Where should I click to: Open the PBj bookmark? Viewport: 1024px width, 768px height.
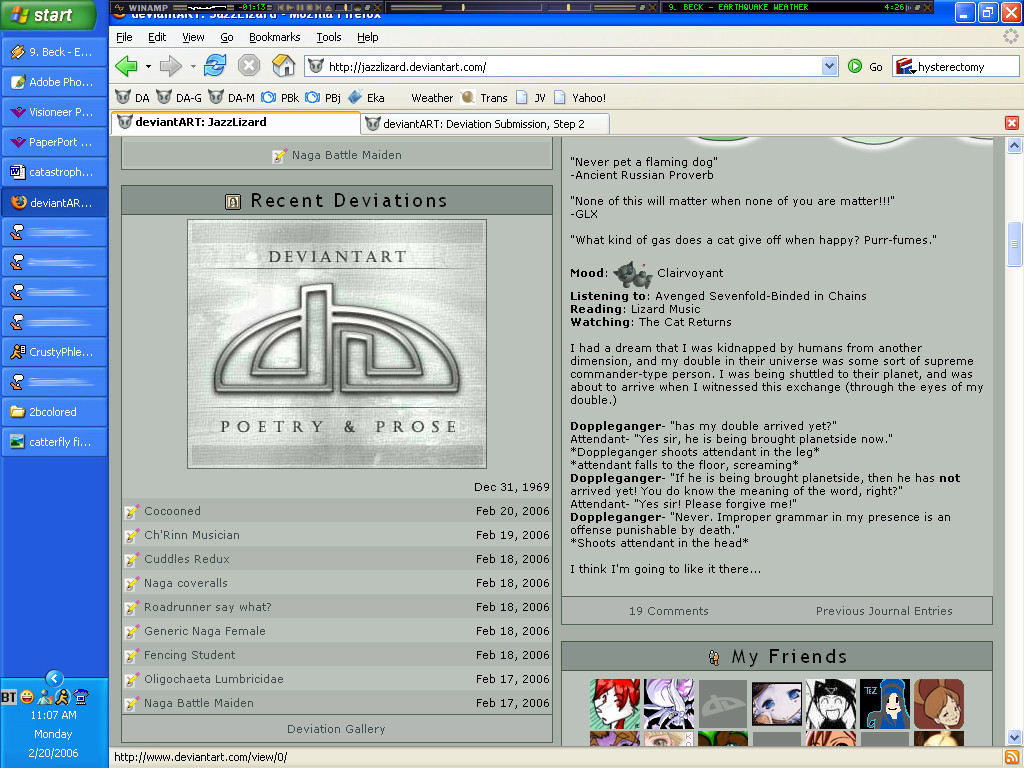(x=323, y=97)
